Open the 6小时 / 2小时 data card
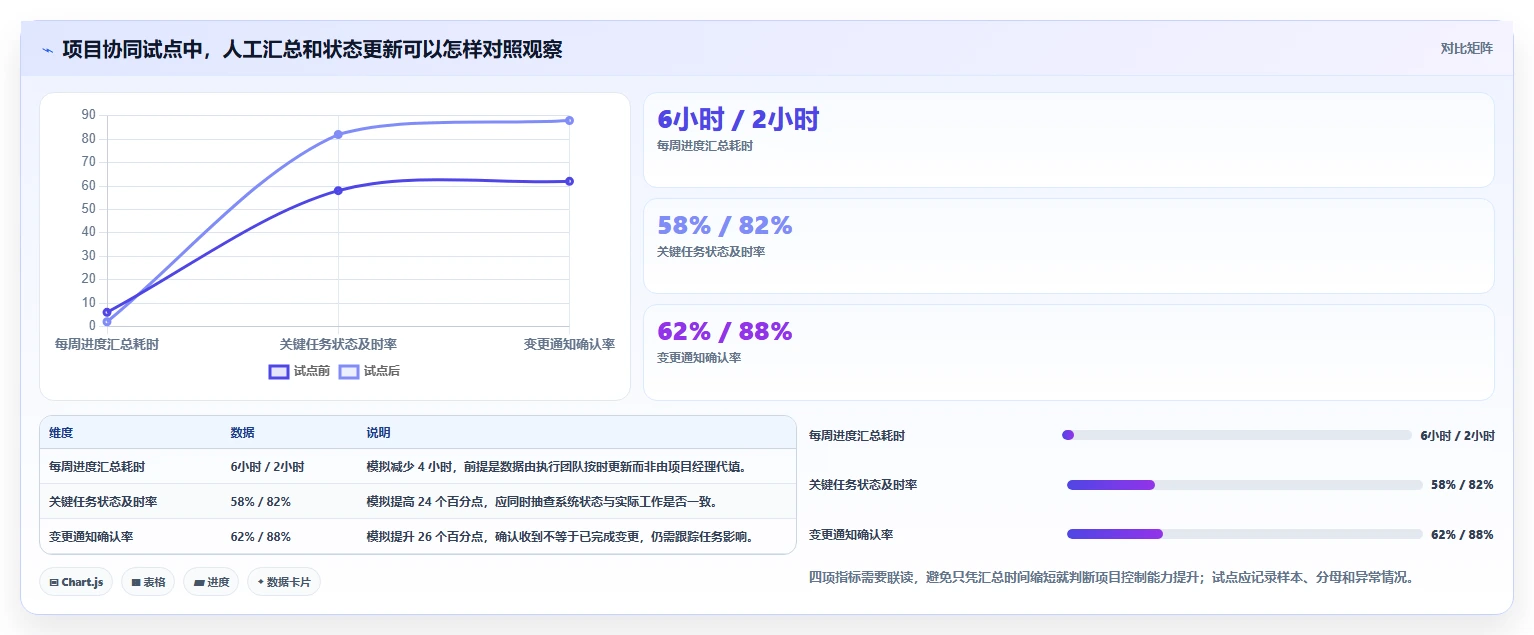 pyautogui.click(x=1068, y=140)
